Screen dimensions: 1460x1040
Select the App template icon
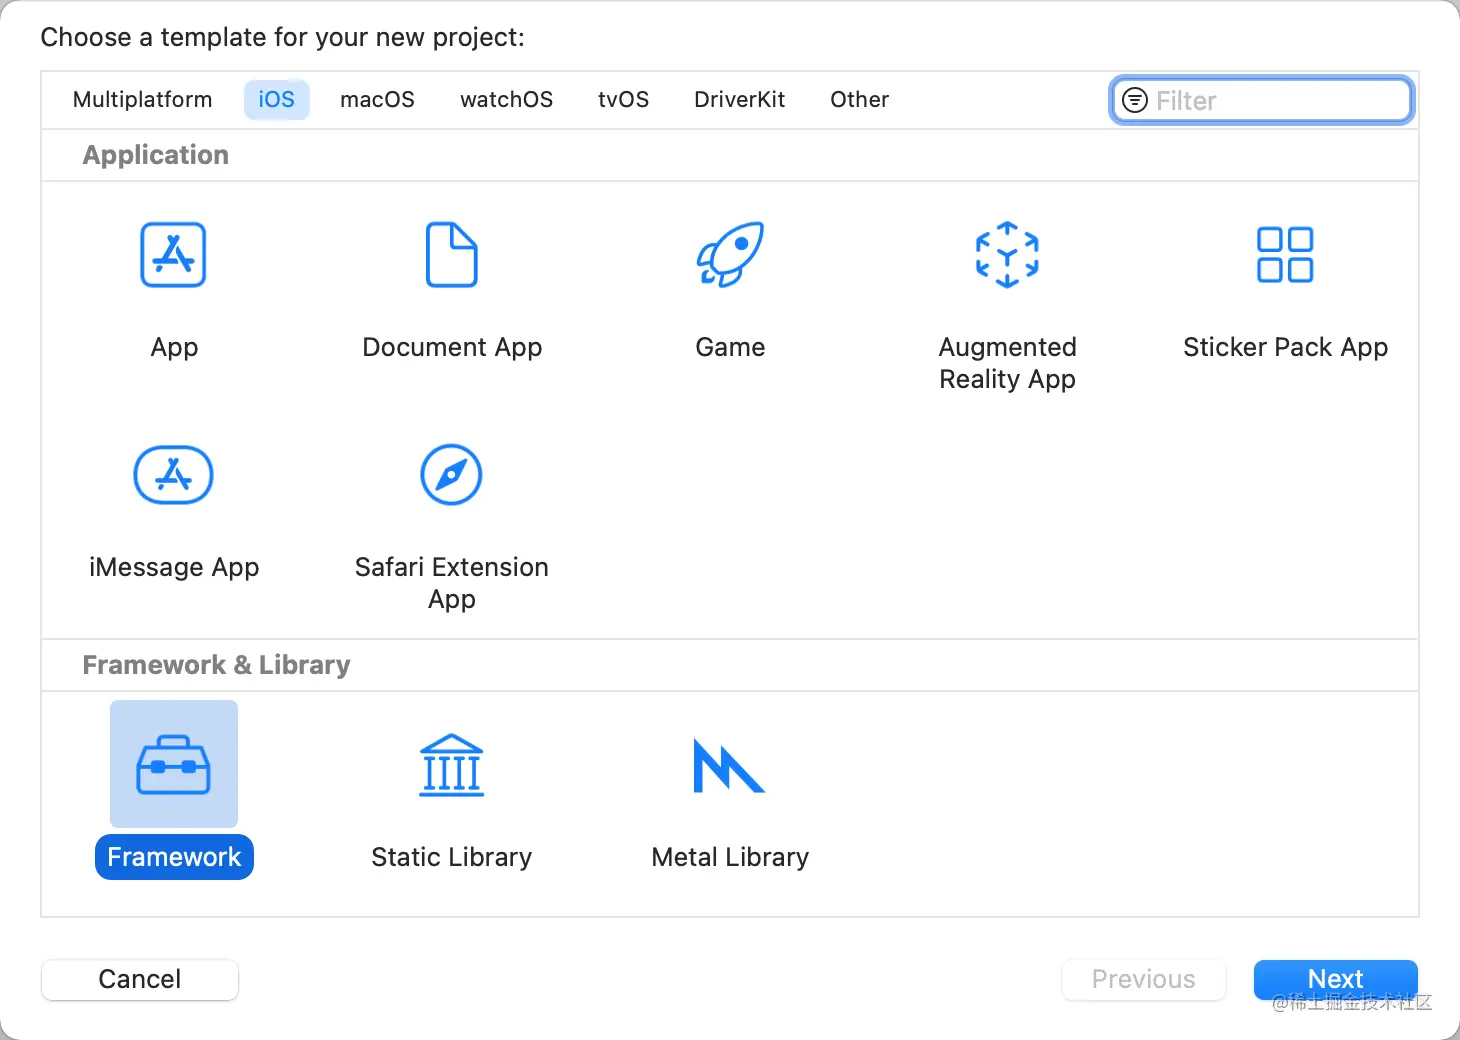coord(173,255)
